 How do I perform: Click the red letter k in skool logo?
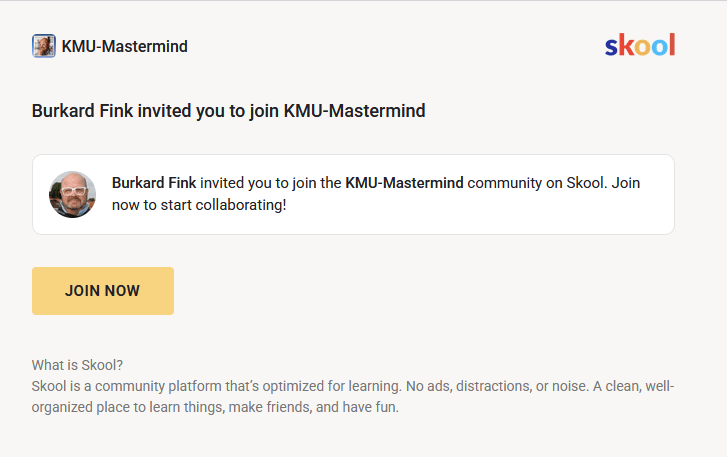pyautogui.click(x=626, y=45)
